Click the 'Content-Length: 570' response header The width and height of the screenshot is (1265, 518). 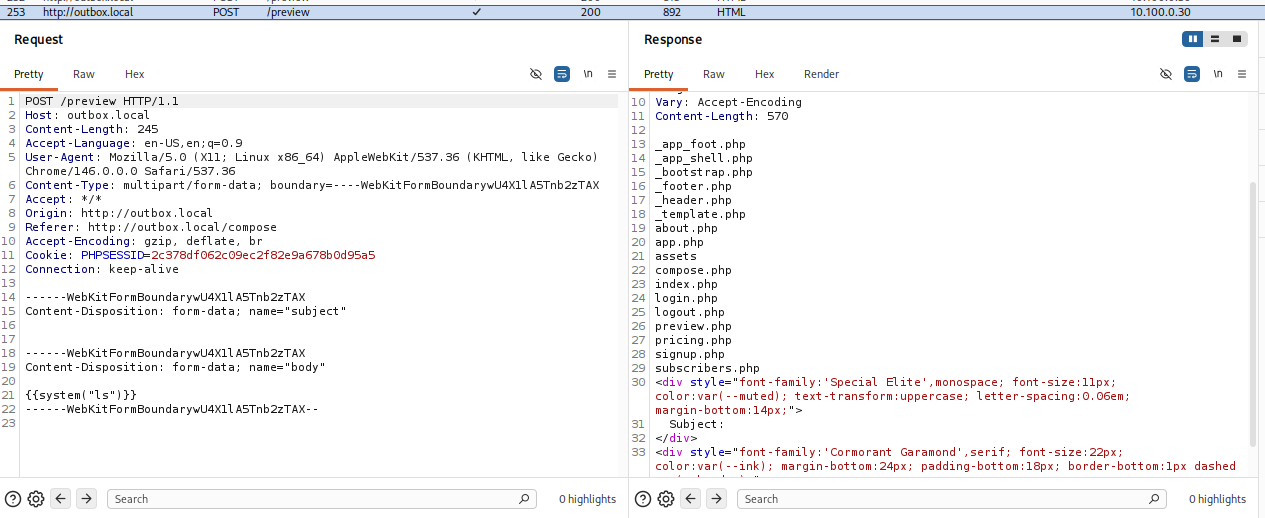click(x=722, y=116)
